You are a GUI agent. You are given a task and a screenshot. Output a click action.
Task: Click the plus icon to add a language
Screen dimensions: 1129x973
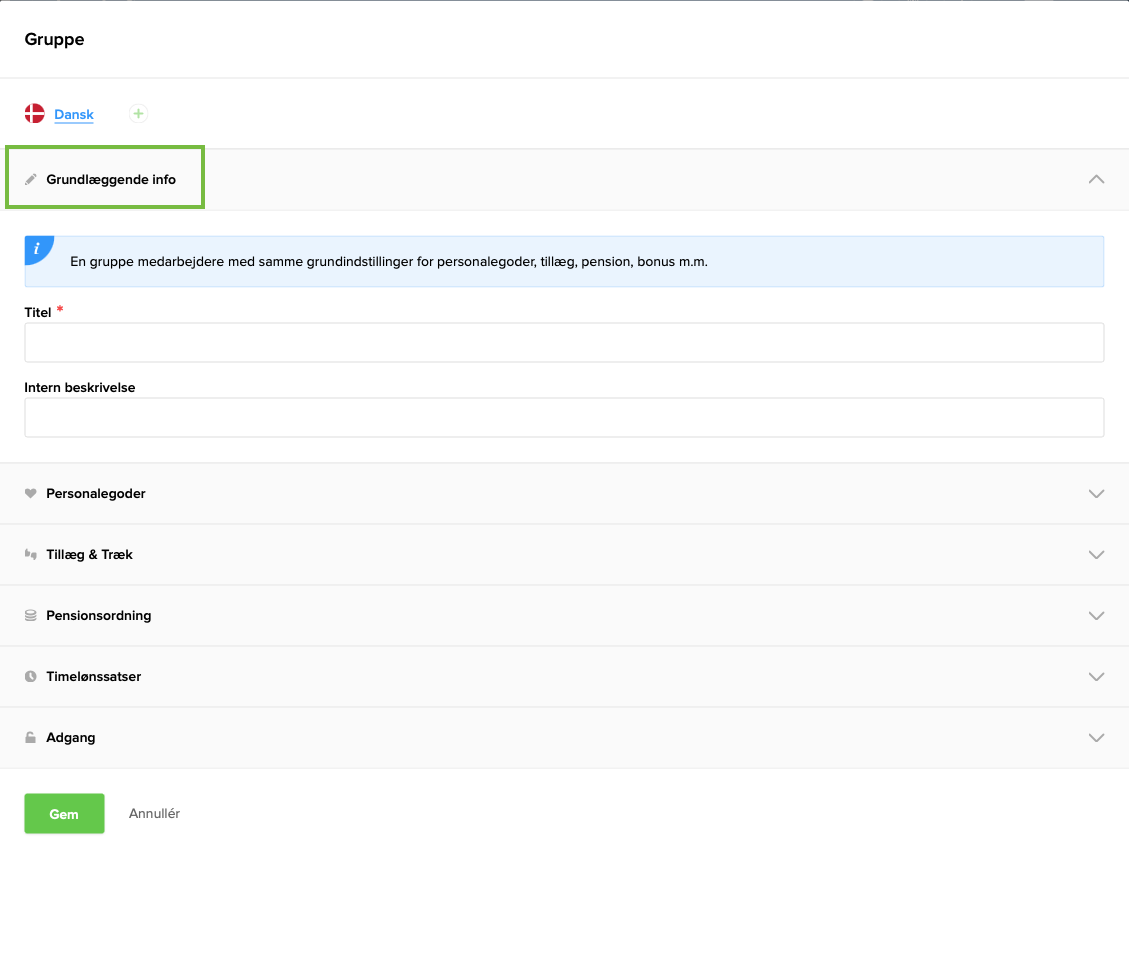(x=138, y=113)
